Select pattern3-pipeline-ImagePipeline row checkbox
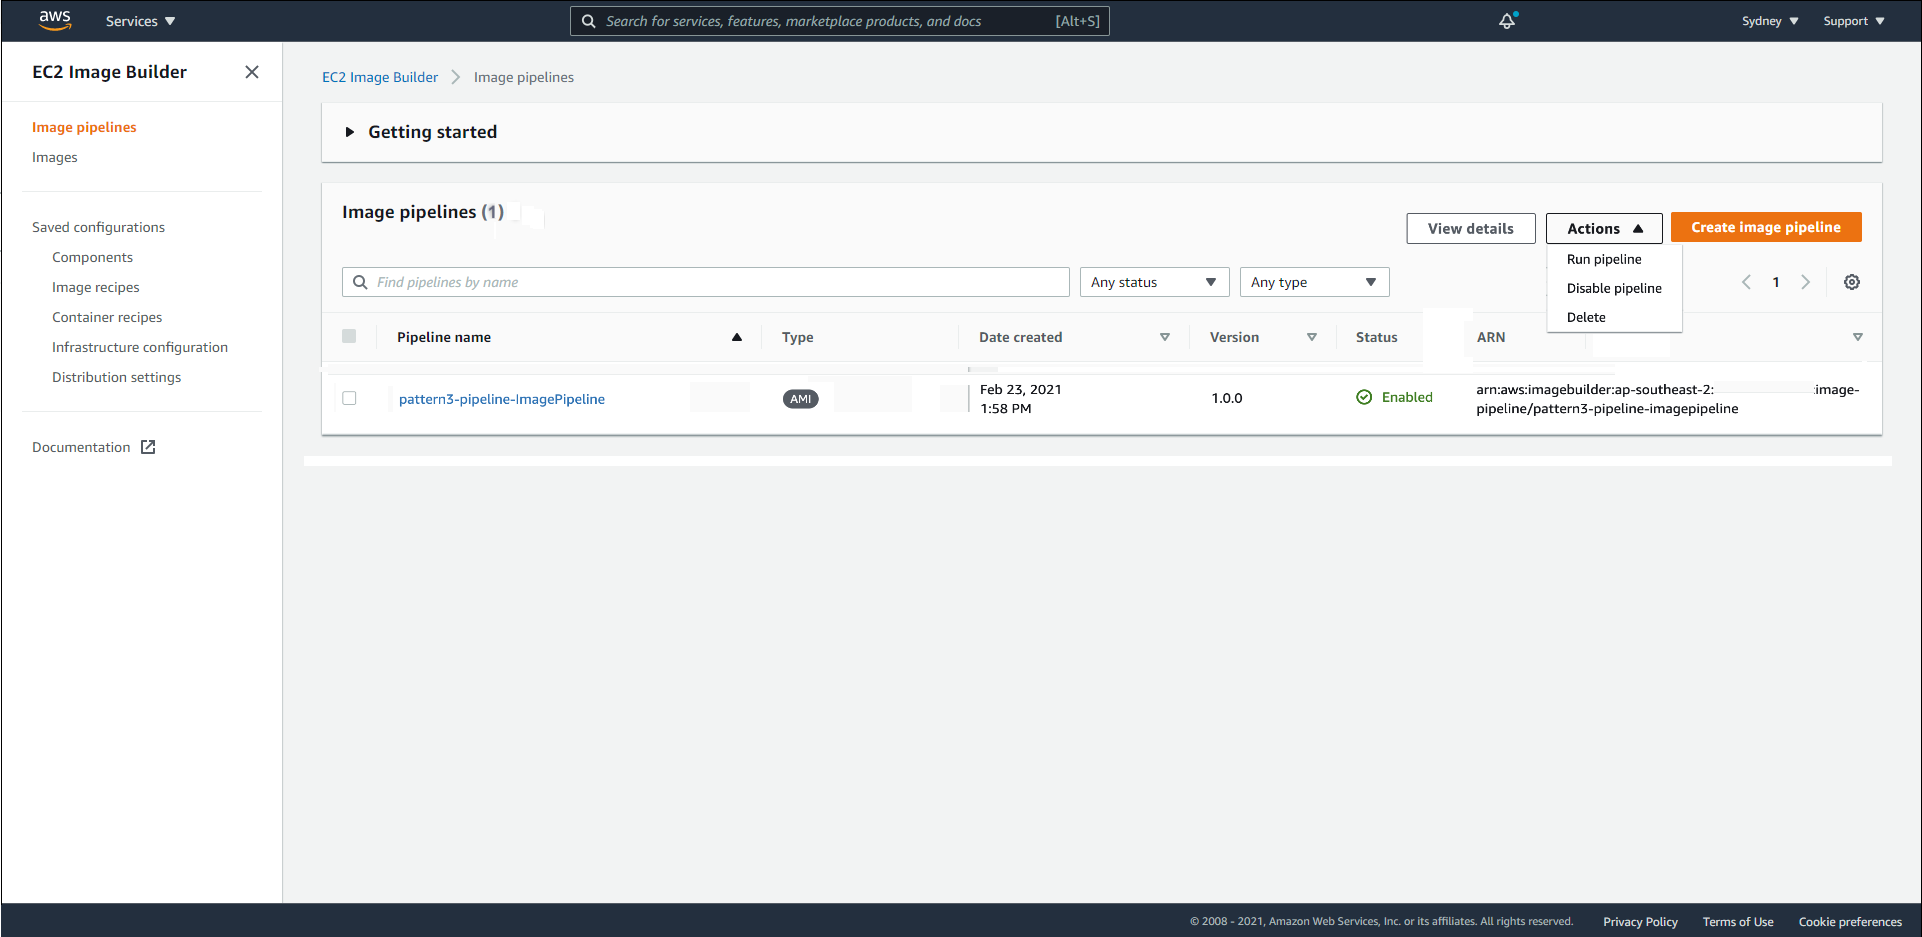1922x937 pixels. click(x=349, y=398)
